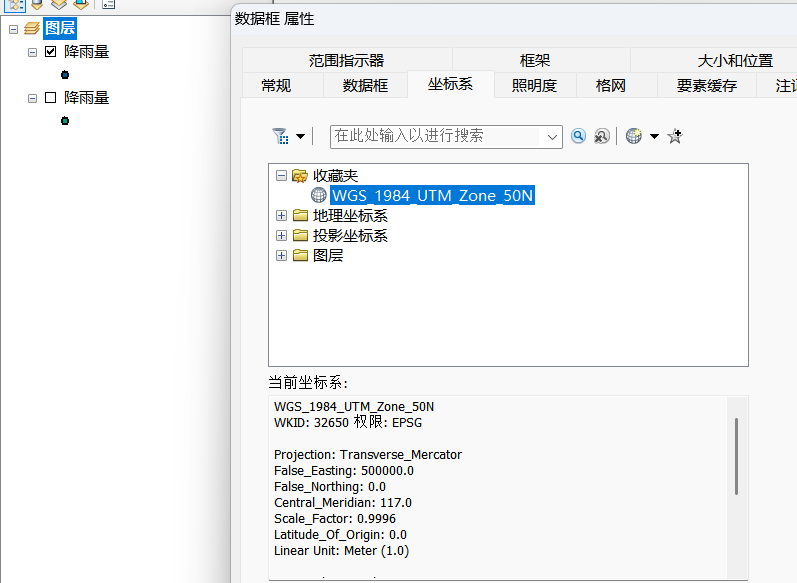Click the Add Coordinate System globe icon
797x583 pixels.
tap(634, 136)
